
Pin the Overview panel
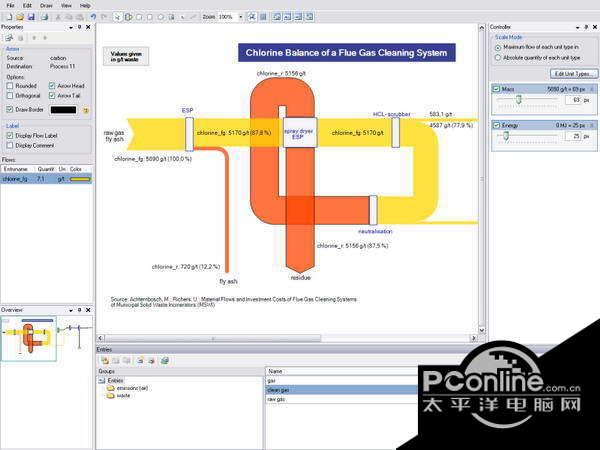(80, 310)
